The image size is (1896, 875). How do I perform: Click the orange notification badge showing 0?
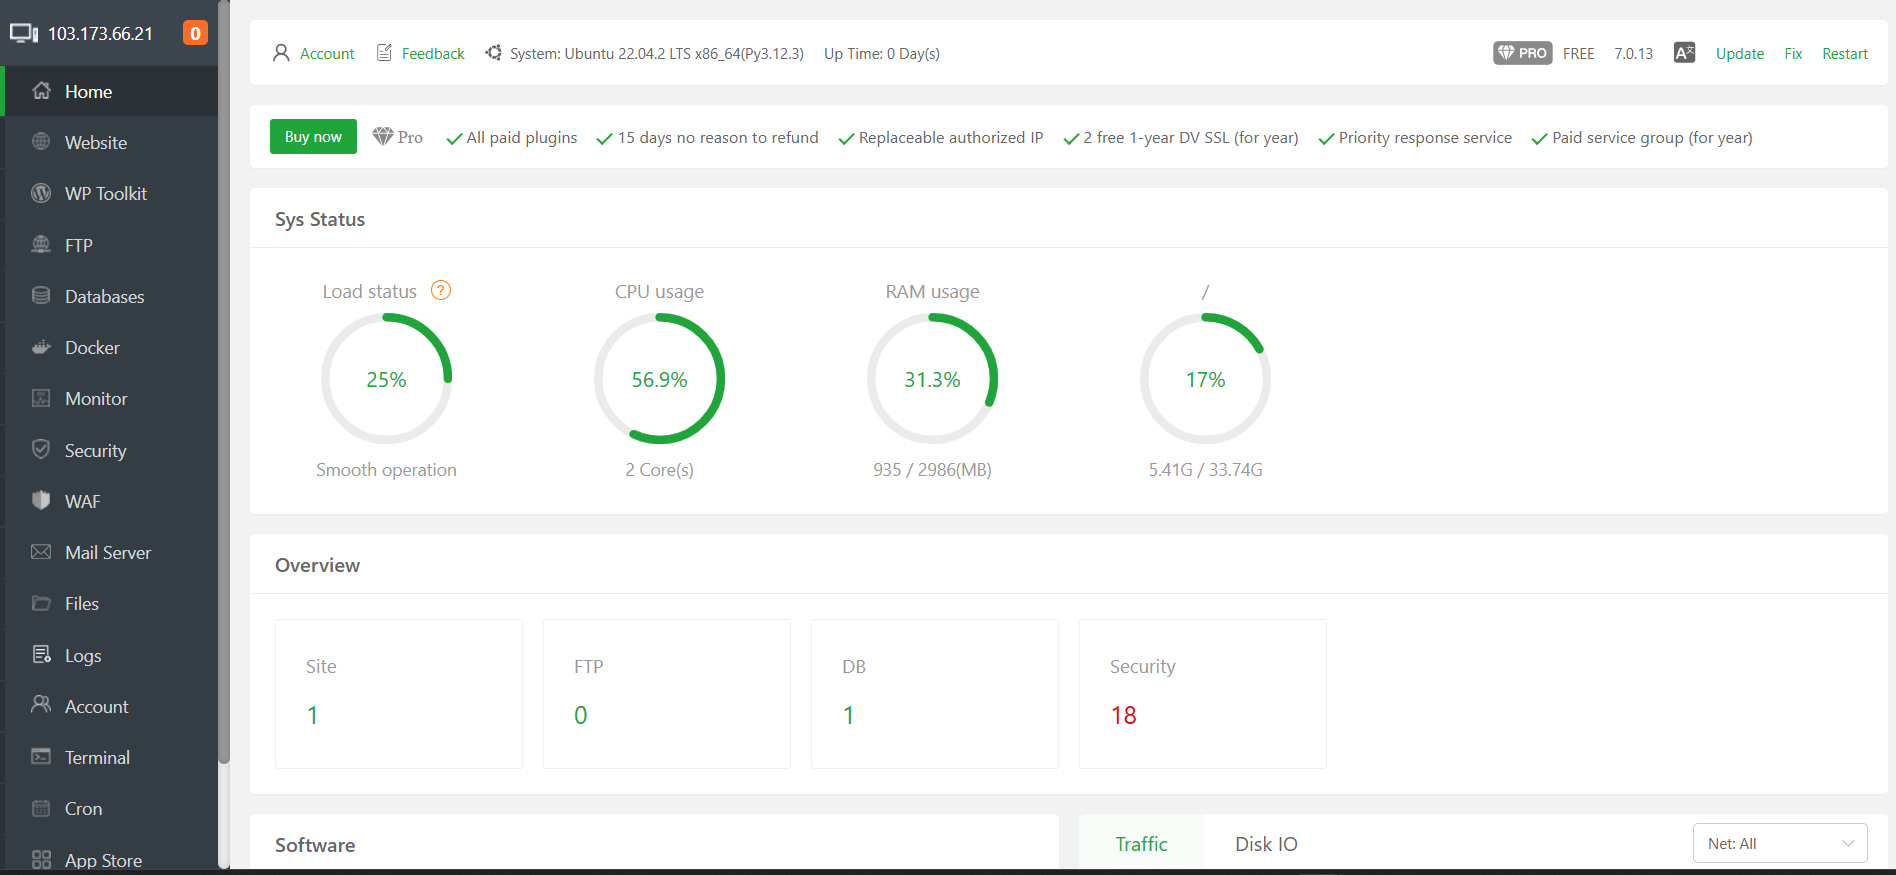coord(195,33)
